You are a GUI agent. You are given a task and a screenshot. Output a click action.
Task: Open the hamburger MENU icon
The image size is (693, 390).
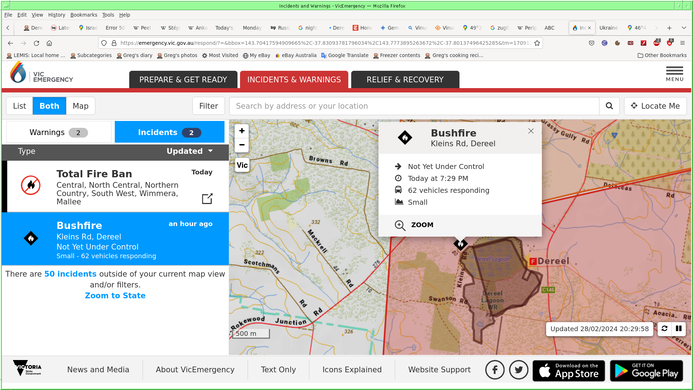674,74
